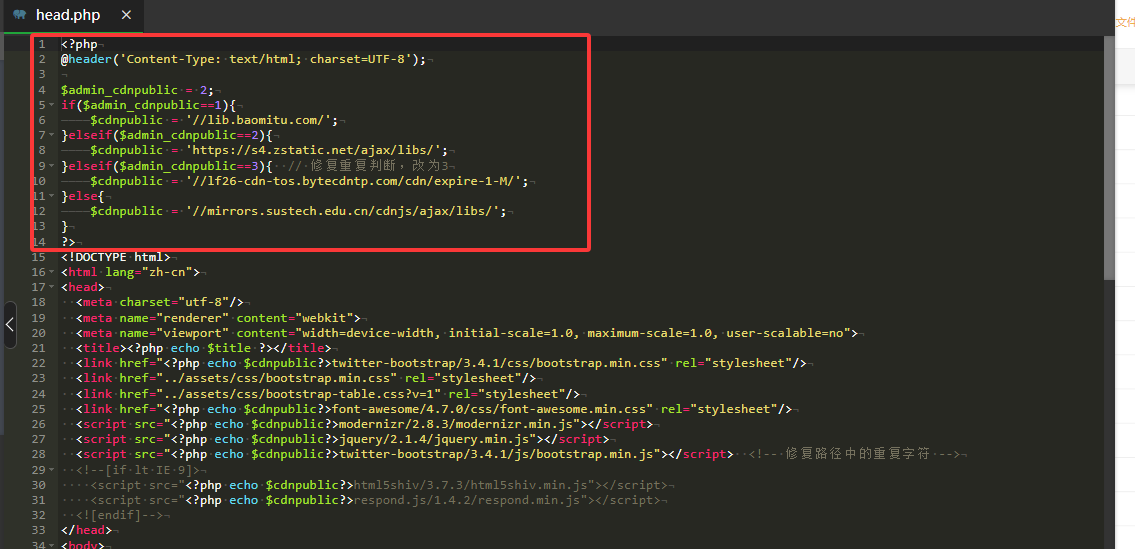Expand the side panel using the left arrow handle
This screenshot has height=549, width=1135.
click(9, 324)
